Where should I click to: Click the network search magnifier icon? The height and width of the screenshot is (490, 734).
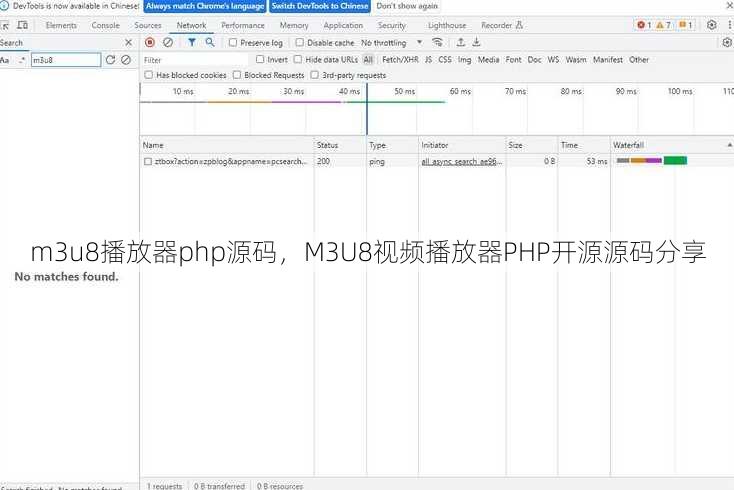pyautogui.click(x=210, y=43)
